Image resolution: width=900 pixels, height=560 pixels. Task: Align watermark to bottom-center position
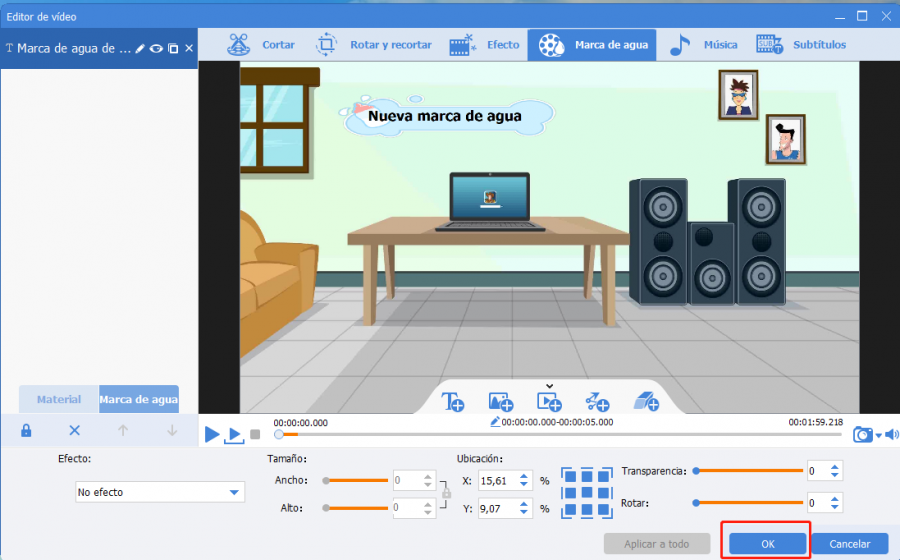pyautogui.click(x=587, y=510)
